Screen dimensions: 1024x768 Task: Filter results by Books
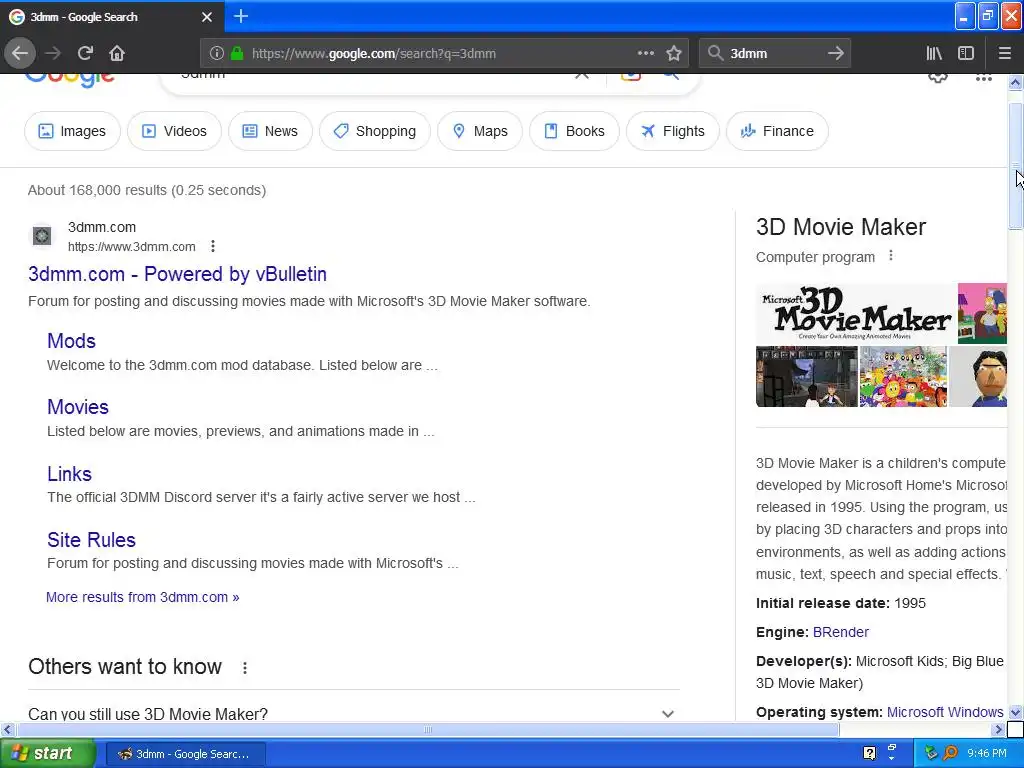pyautogui.click(x=575, y=131)
